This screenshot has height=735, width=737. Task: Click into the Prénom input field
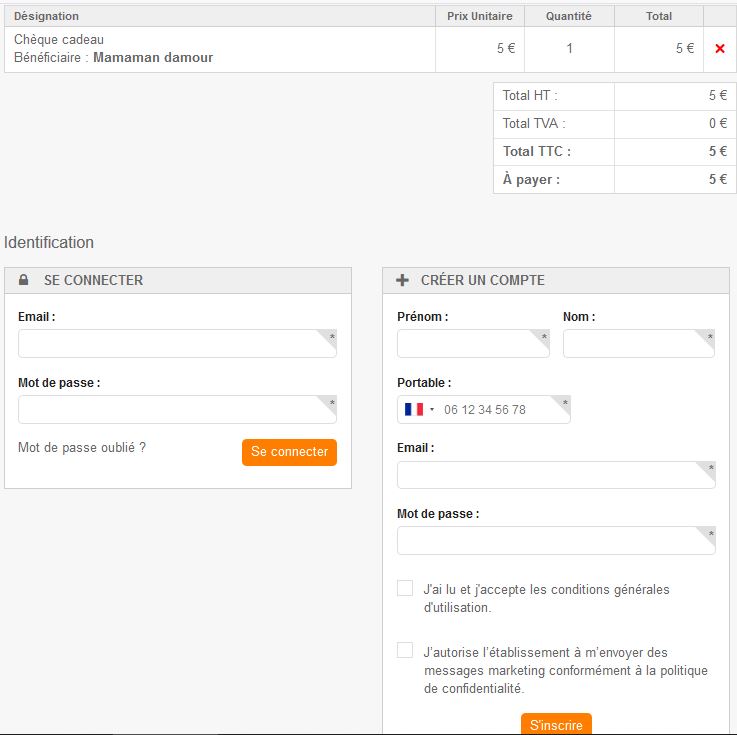(472, 344)
